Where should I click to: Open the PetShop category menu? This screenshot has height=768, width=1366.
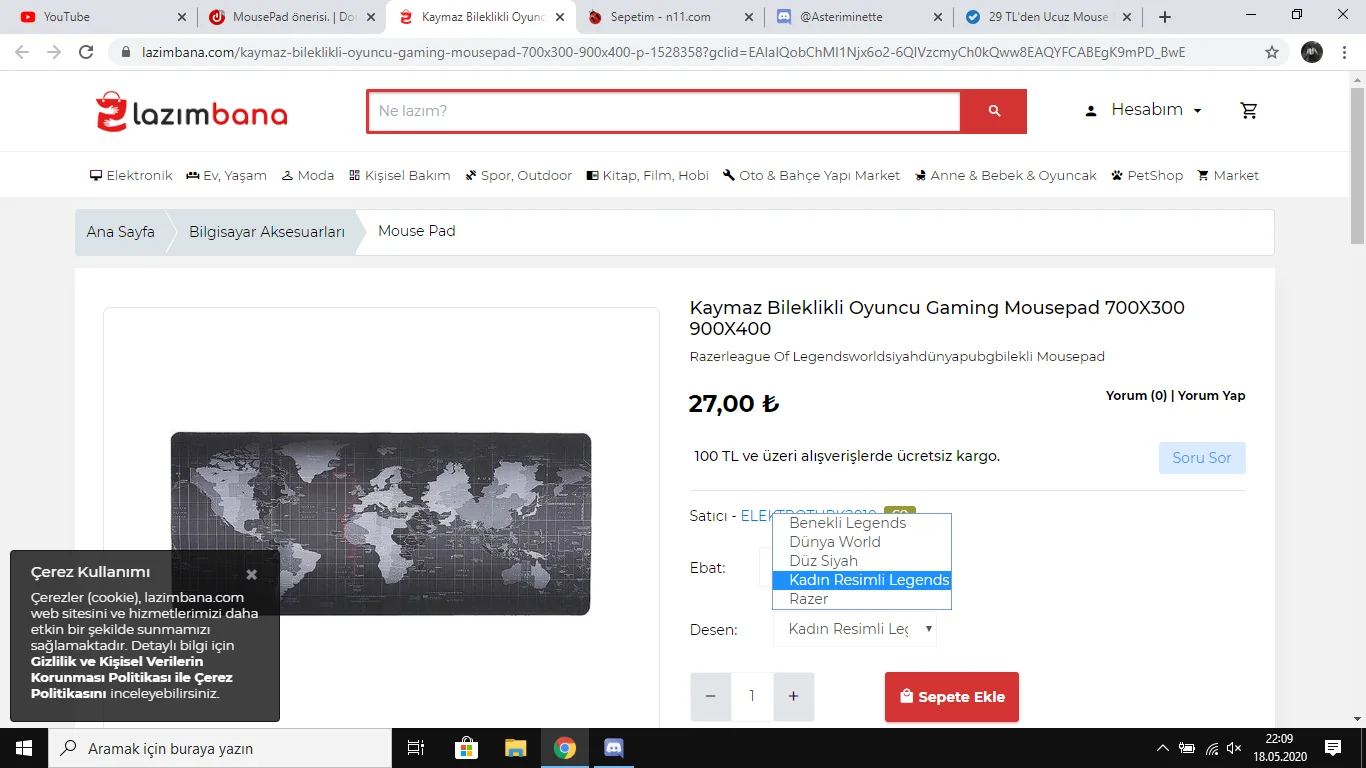(1147, 175)
